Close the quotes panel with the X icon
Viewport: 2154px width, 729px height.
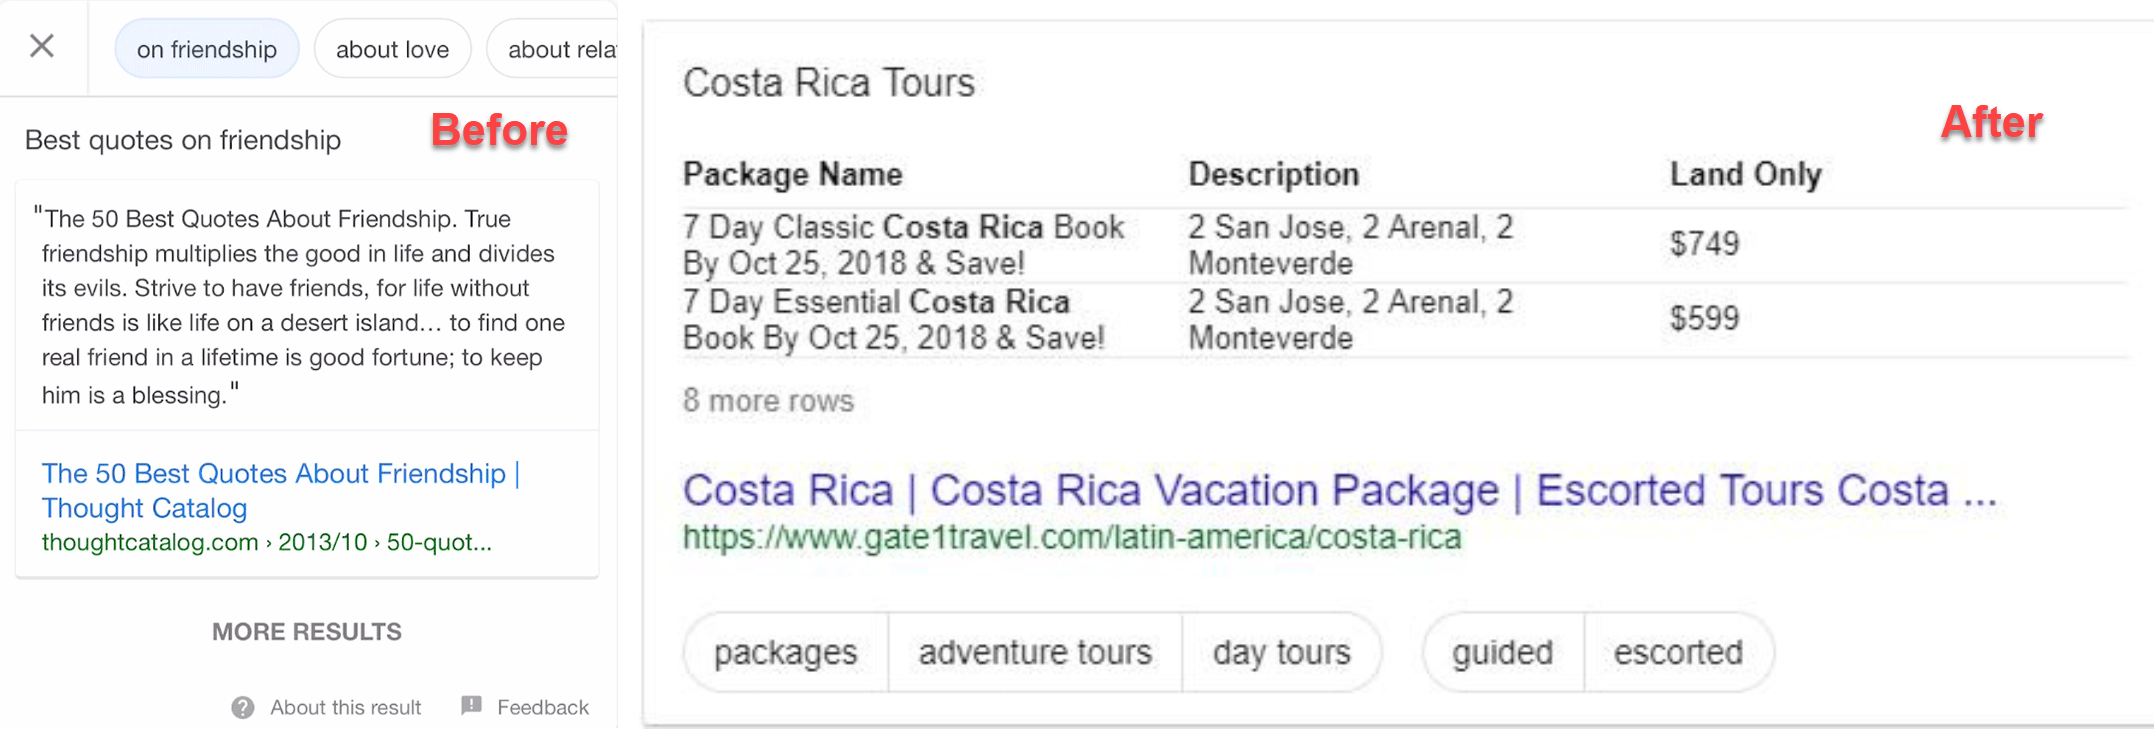[42, 46]
